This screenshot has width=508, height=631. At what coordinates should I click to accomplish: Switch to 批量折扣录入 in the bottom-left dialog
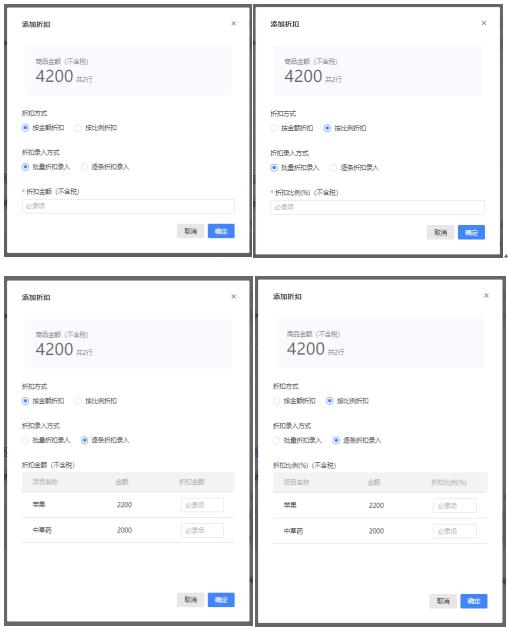click(x=46, y=440)
